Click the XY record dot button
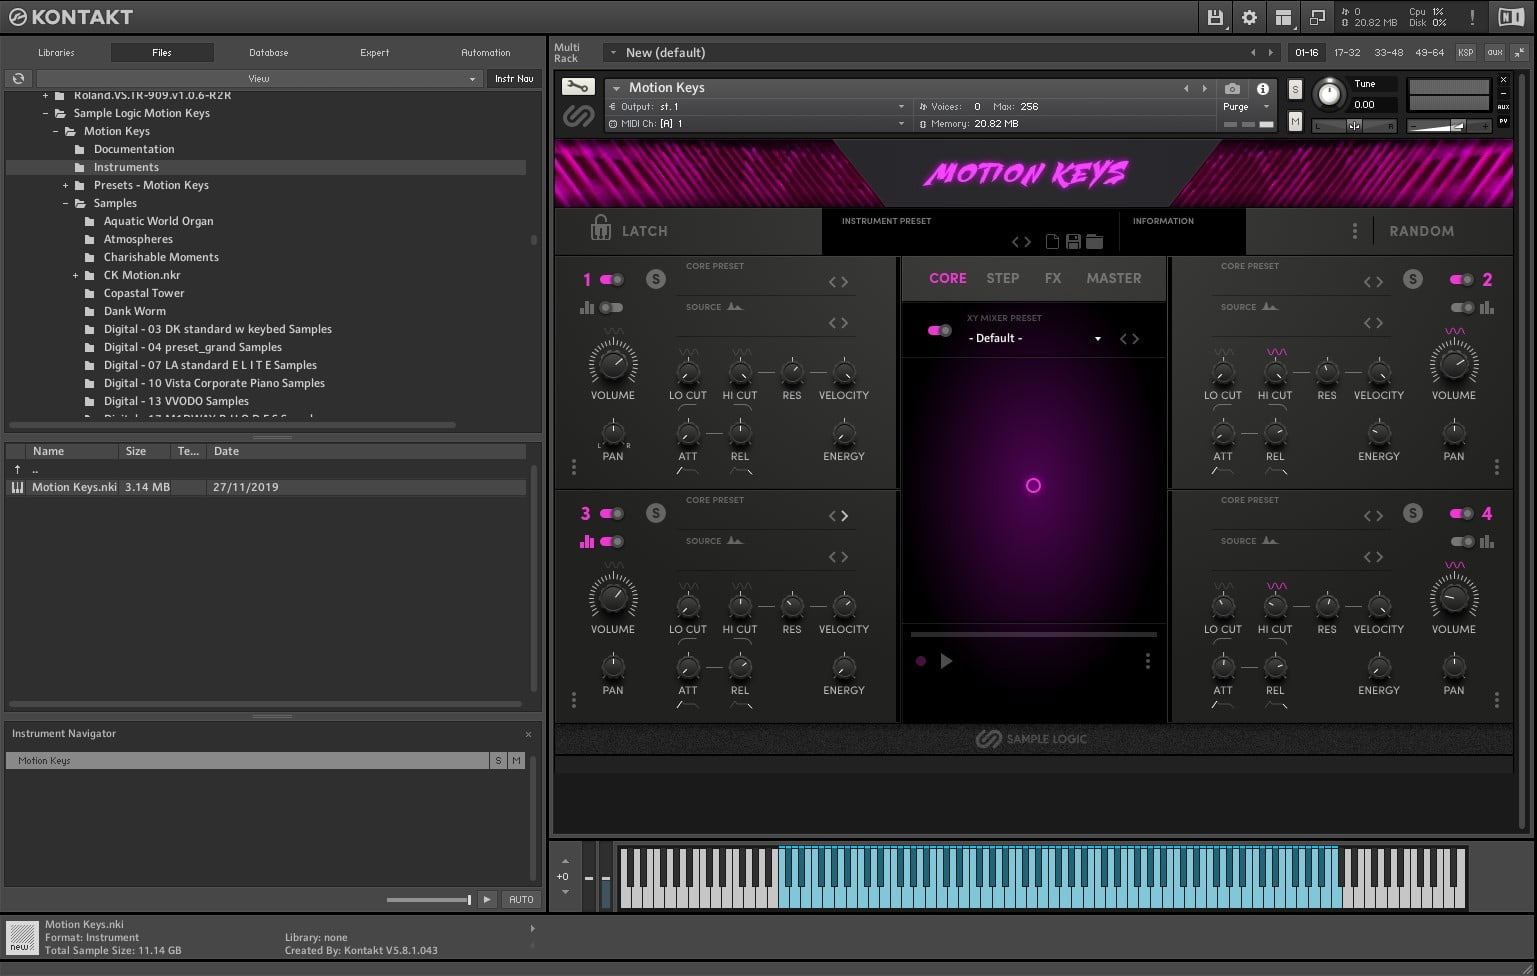 click(921, 661)
